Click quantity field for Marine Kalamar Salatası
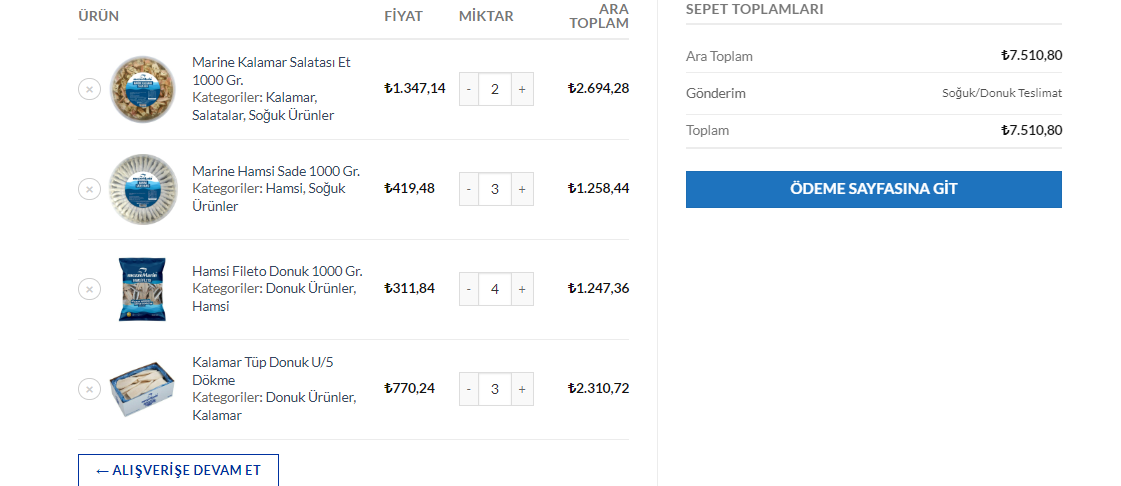Viewport: 1121px width, 486px height. coord(495,89)
